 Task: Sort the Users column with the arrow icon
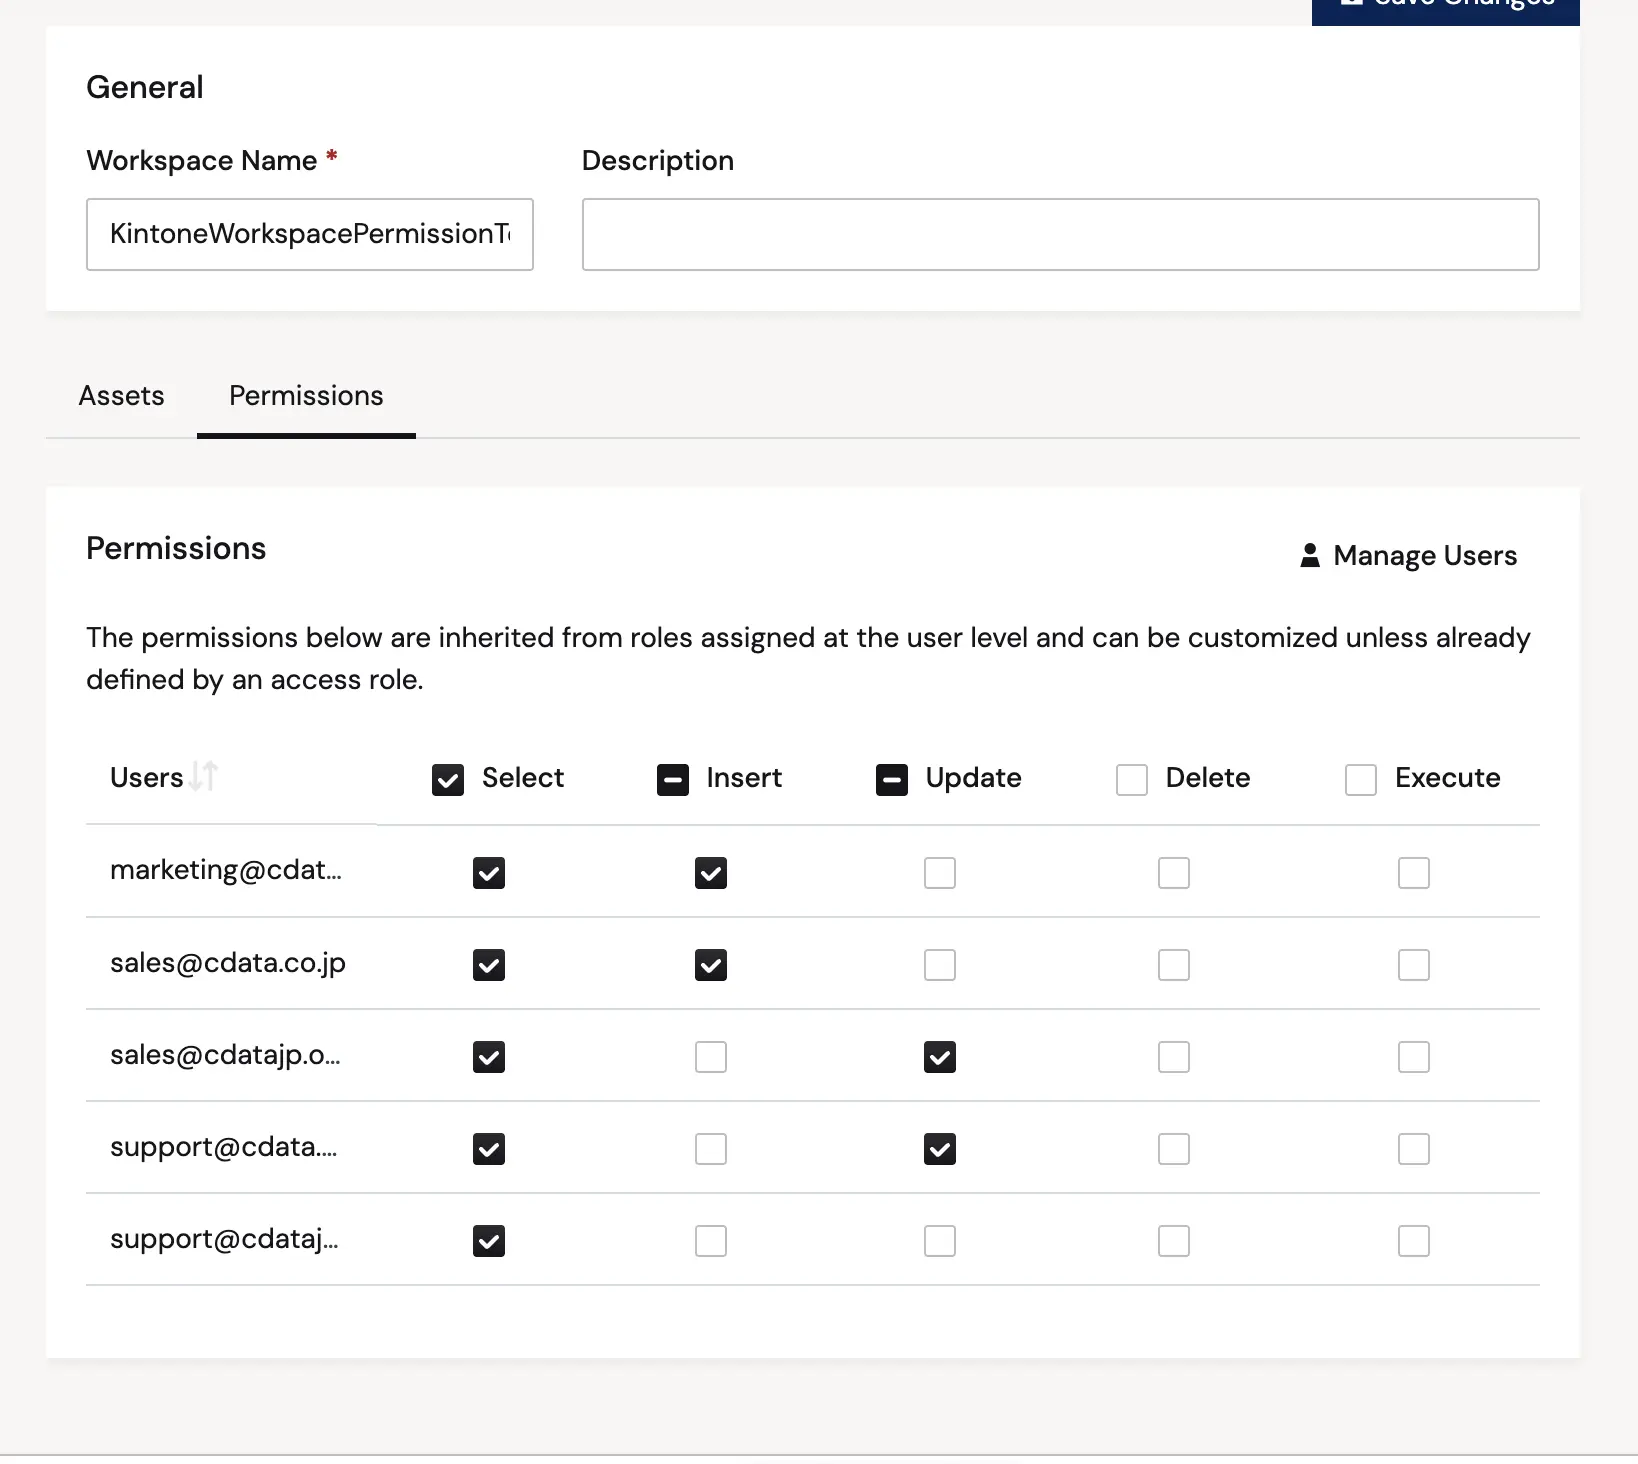[204, 776]
